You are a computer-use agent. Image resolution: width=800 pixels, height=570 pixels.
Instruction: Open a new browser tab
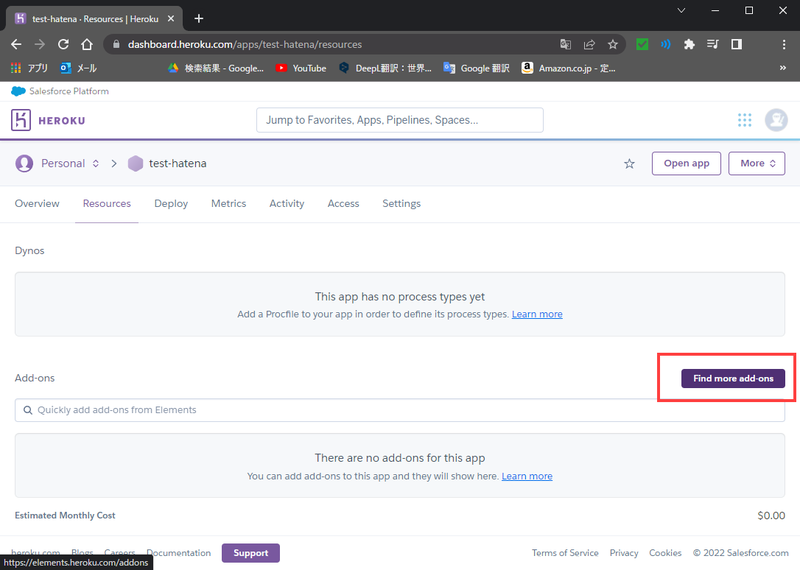pos(199,19)
